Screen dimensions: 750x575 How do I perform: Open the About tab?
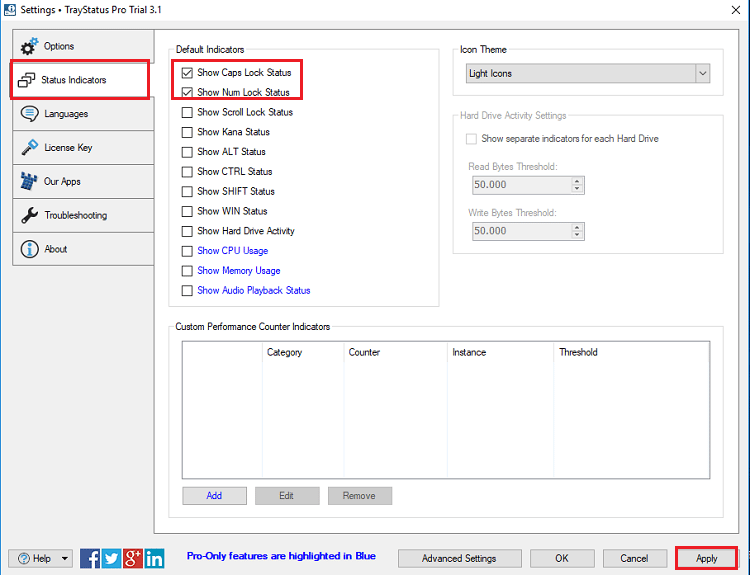pos(83,249)
